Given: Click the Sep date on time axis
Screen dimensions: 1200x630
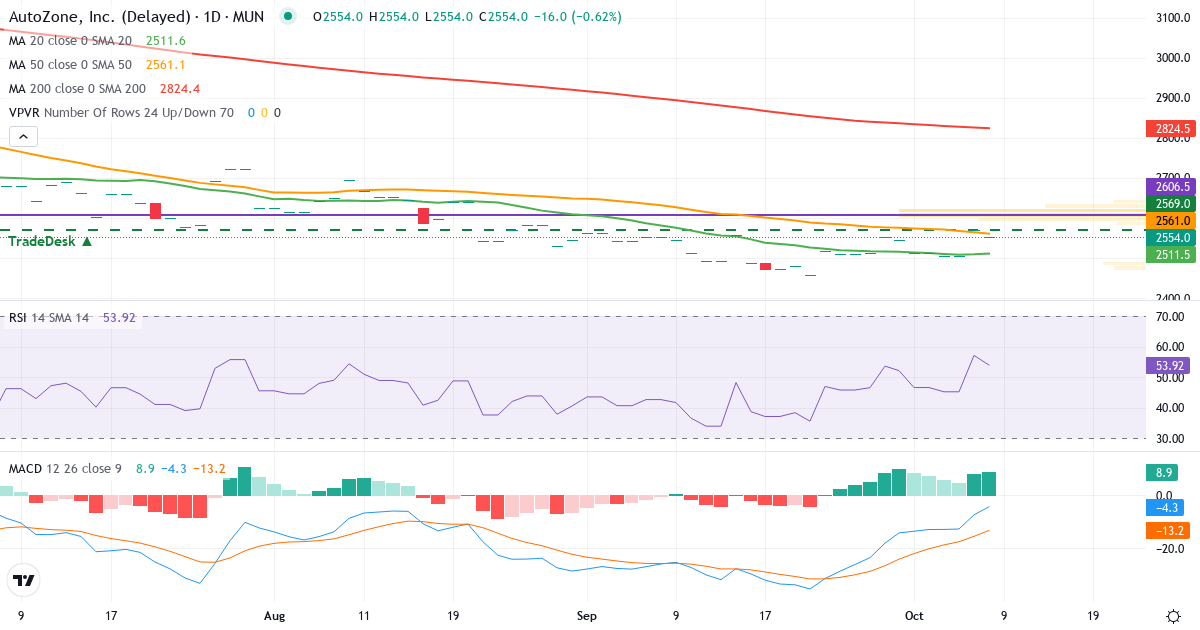Looking at the screenshot, I should tap(588, 616).
